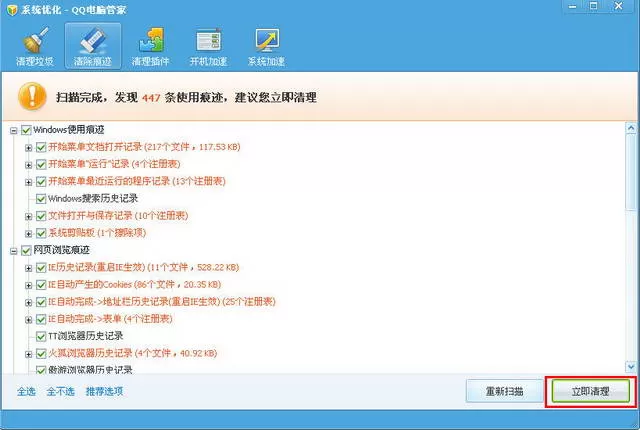Minimize the QQ电脑管家 window
Screen dimensions: 640x430
coord(573,7)
